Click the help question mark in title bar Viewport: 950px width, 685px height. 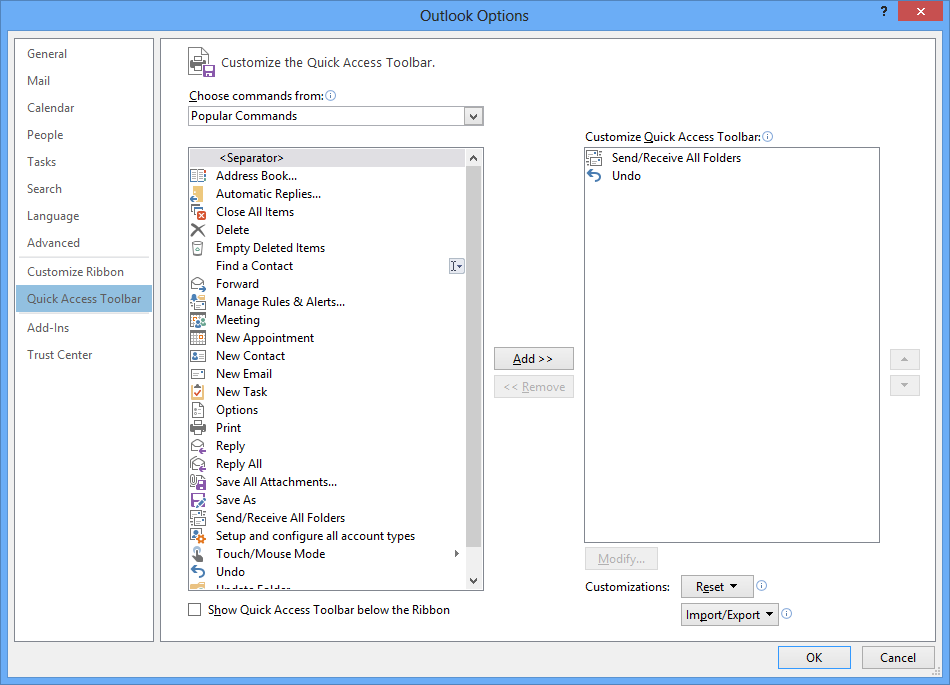884,12
